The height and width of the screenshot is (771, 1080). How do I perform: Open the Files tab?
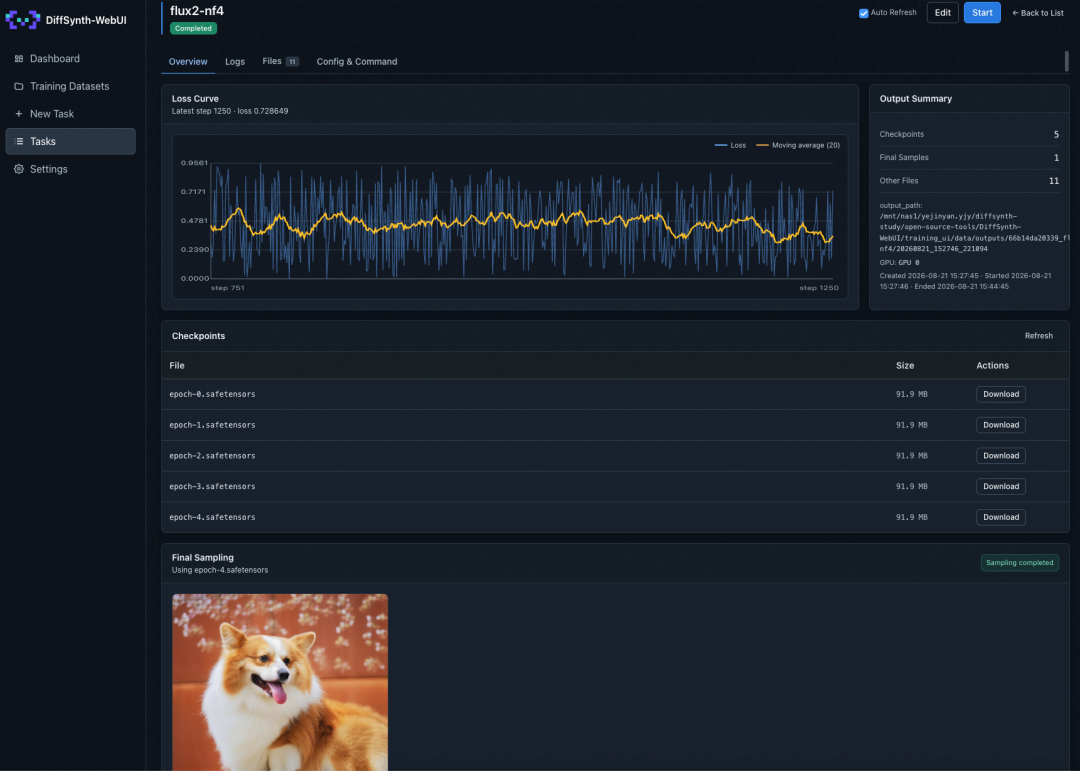point(280,61)
